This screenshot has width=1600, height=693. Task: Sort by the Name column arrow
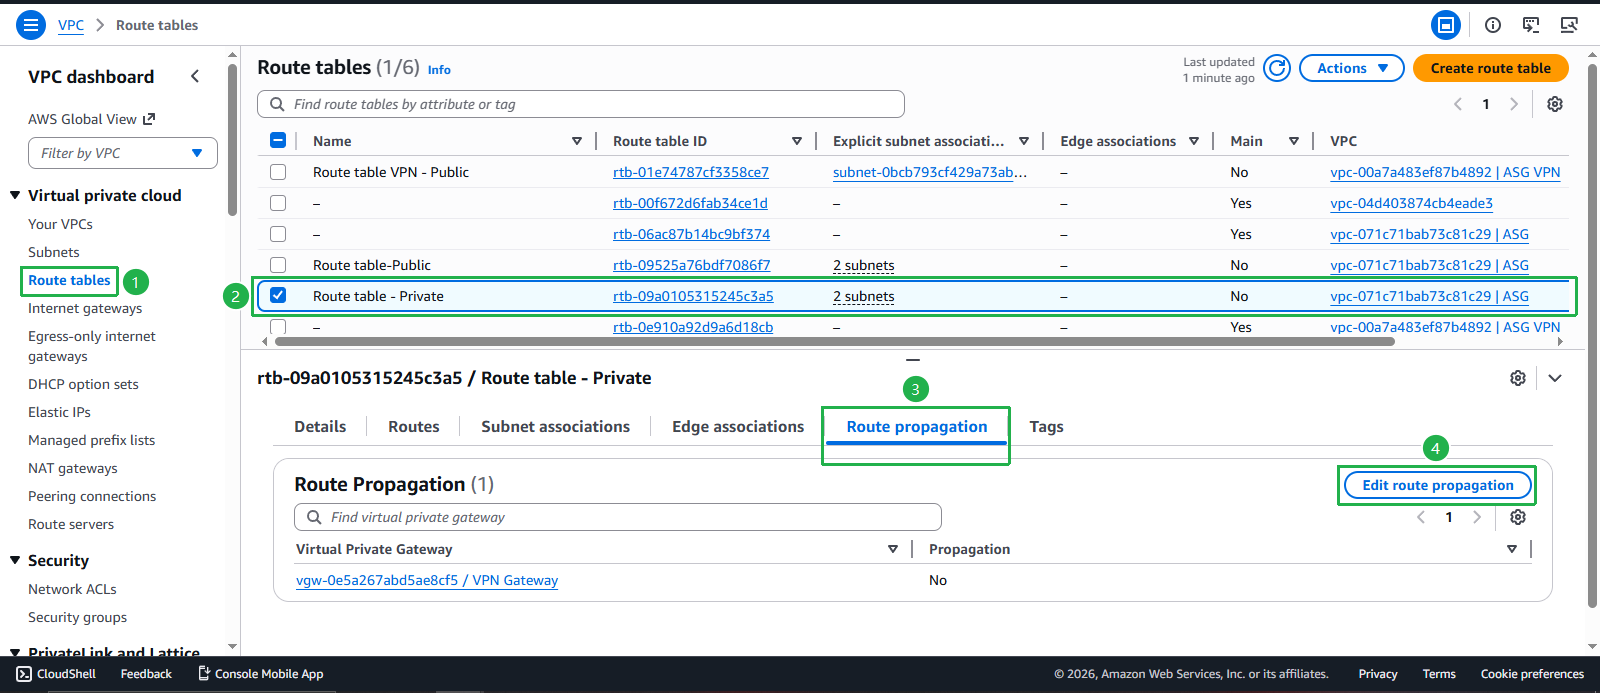[577, 141]
